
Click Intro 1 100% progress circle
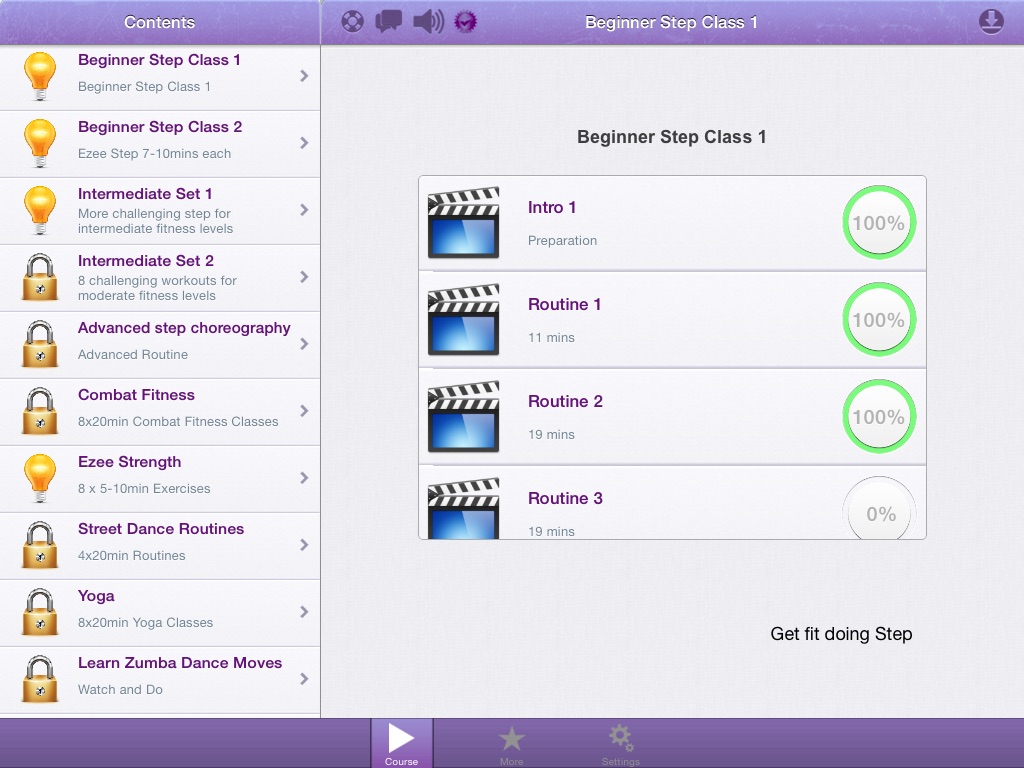point(879,223)
